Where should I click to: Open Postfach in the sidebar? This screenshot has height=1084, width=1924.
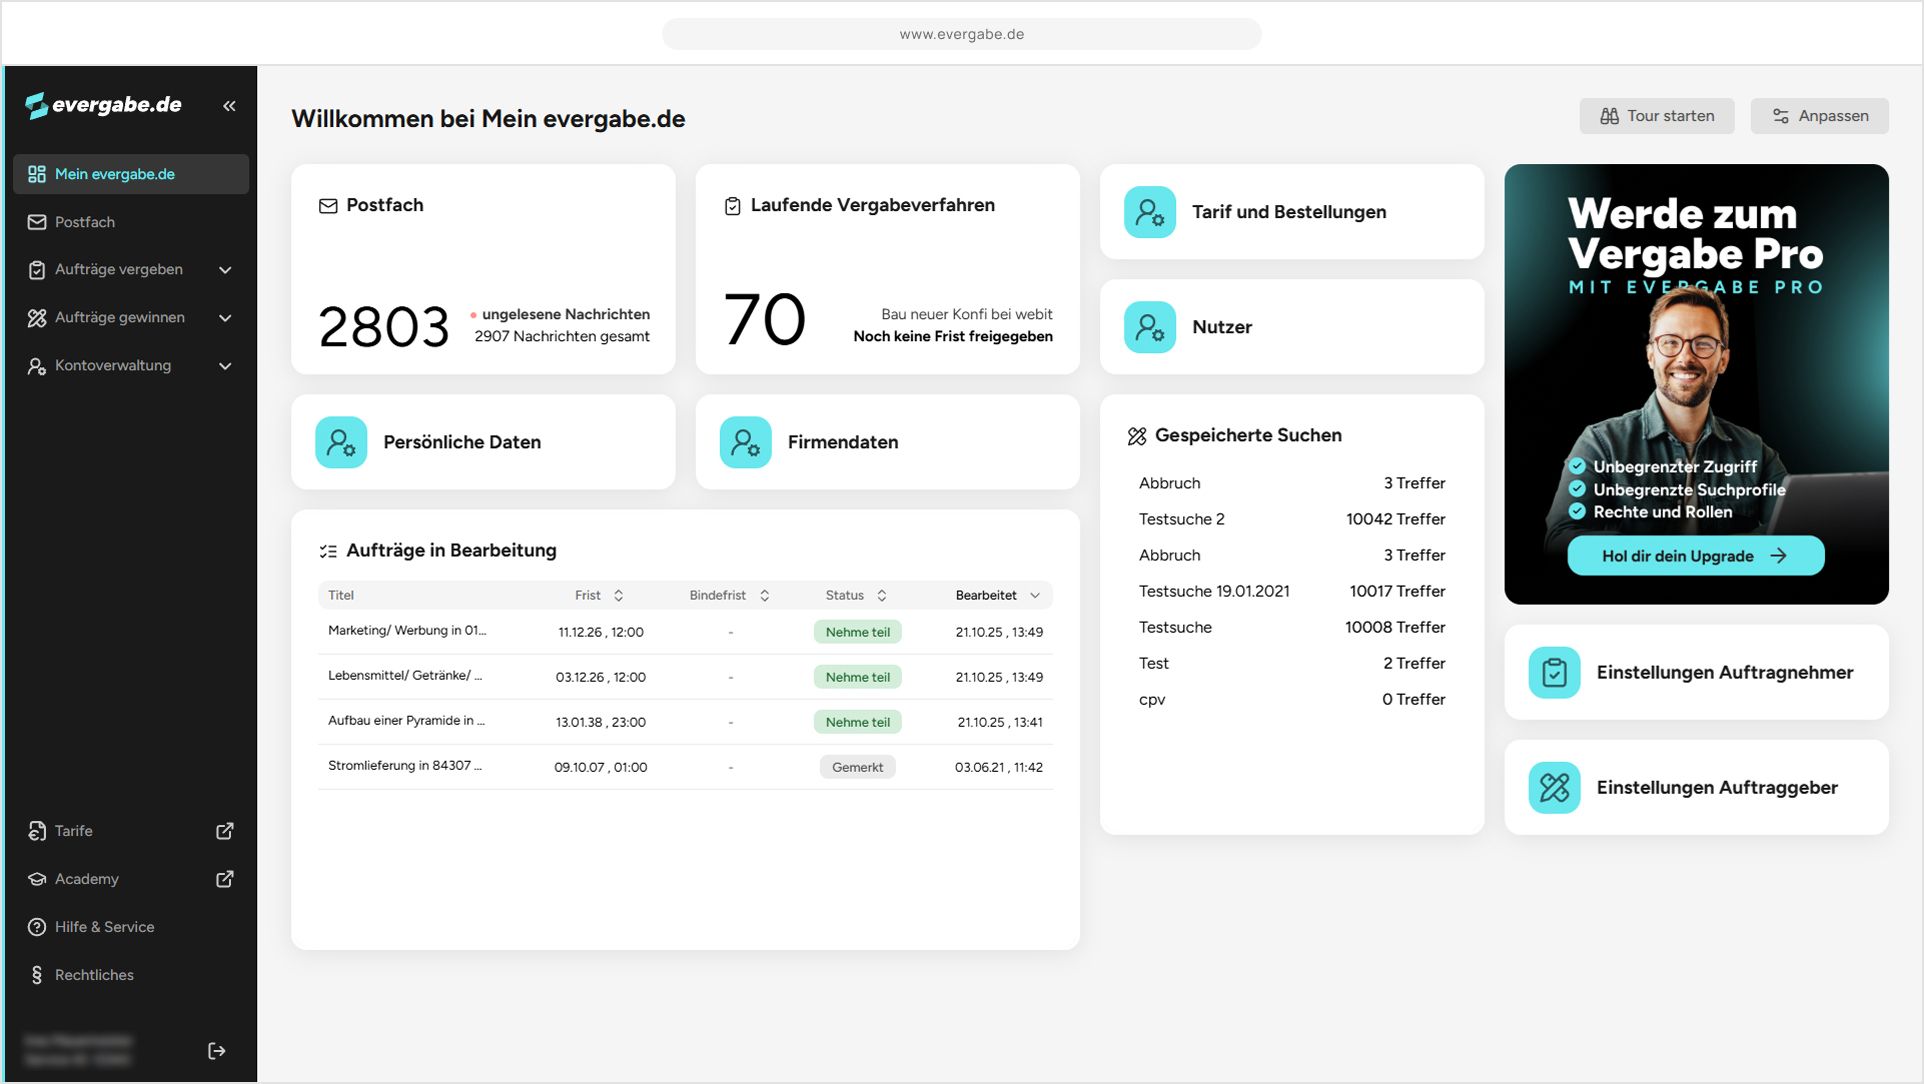tap(85, 222)
